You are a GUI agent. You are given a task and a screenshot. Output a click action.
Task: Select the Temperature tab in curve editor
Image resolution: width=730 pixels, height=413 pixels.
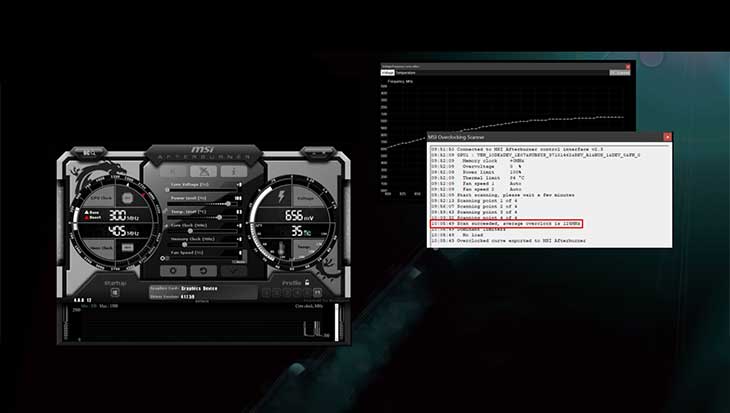coord(405,73)
